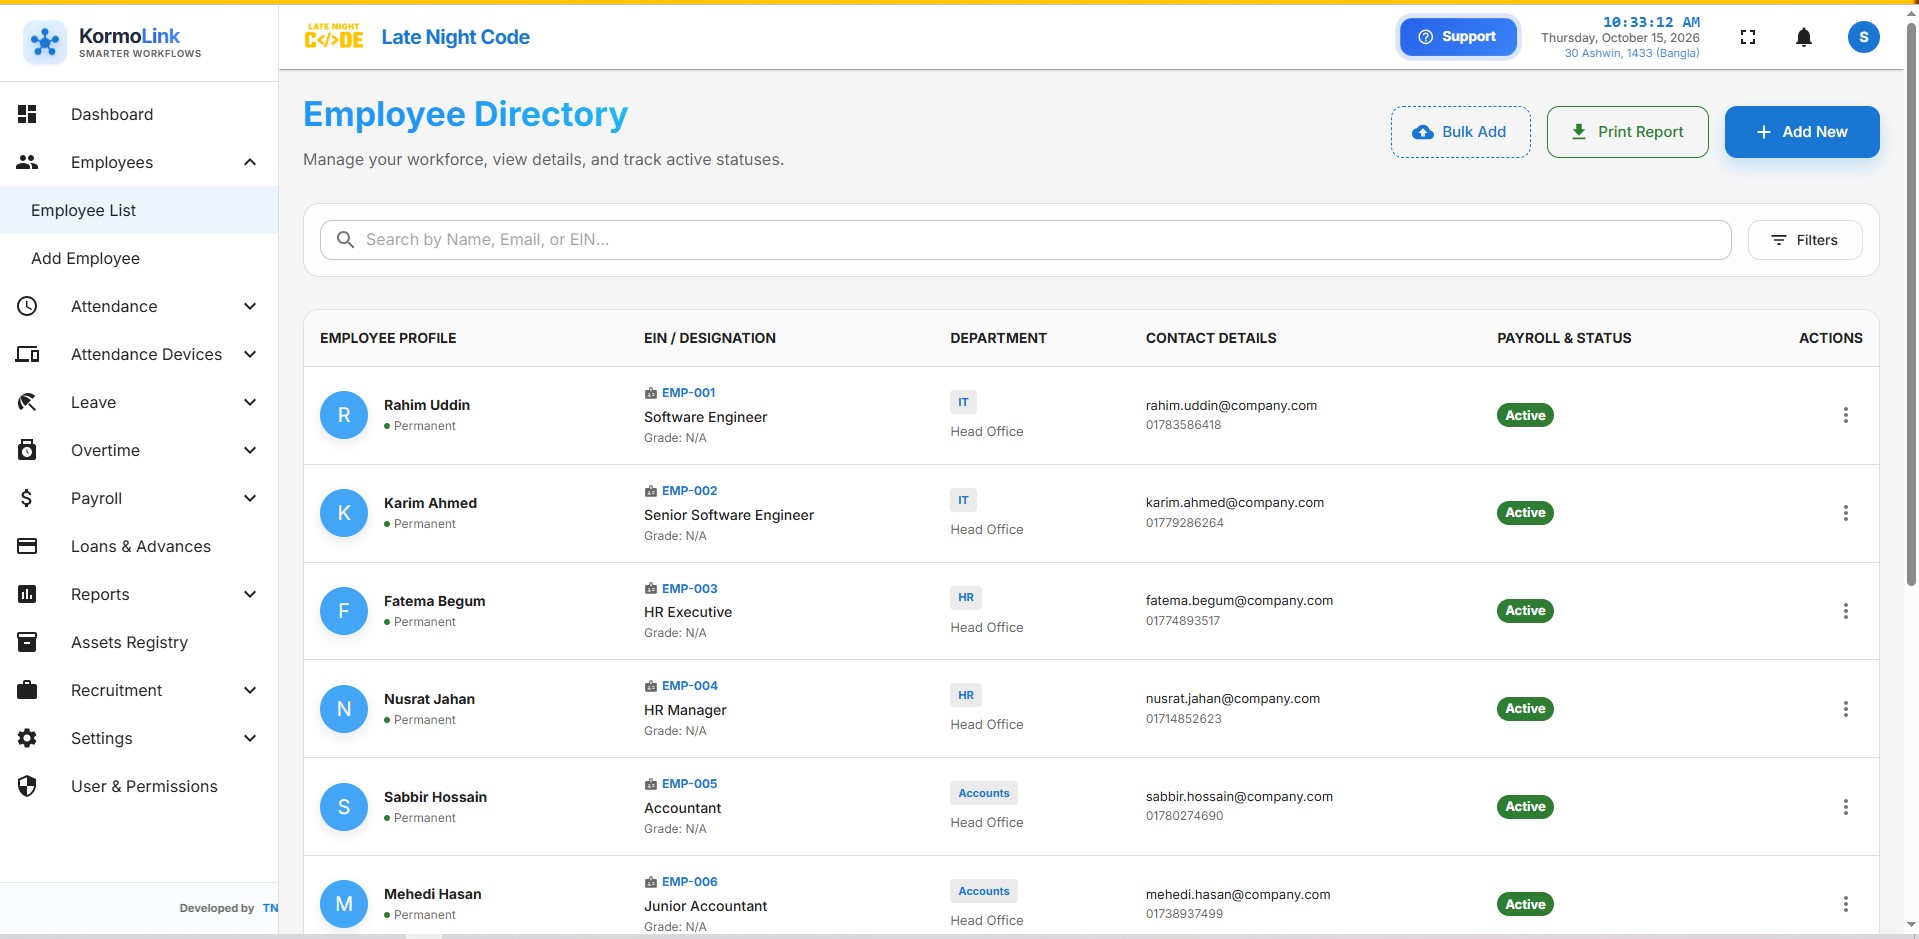Click the KormoLink logo

tap(112, 41)
